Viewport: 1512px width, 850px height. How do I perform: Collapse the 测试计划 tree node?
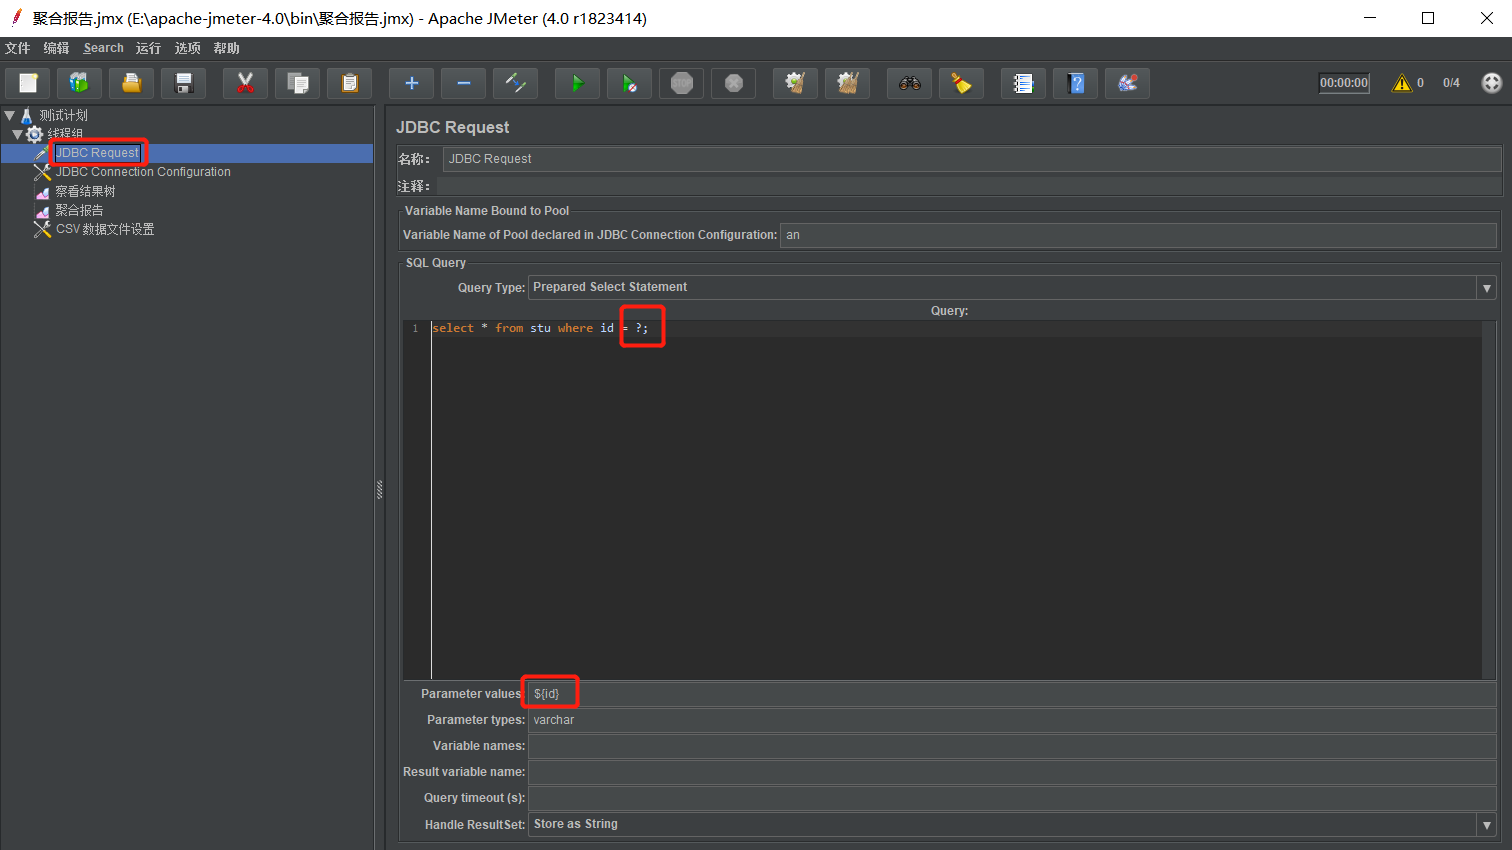click(x=9, y=115)
